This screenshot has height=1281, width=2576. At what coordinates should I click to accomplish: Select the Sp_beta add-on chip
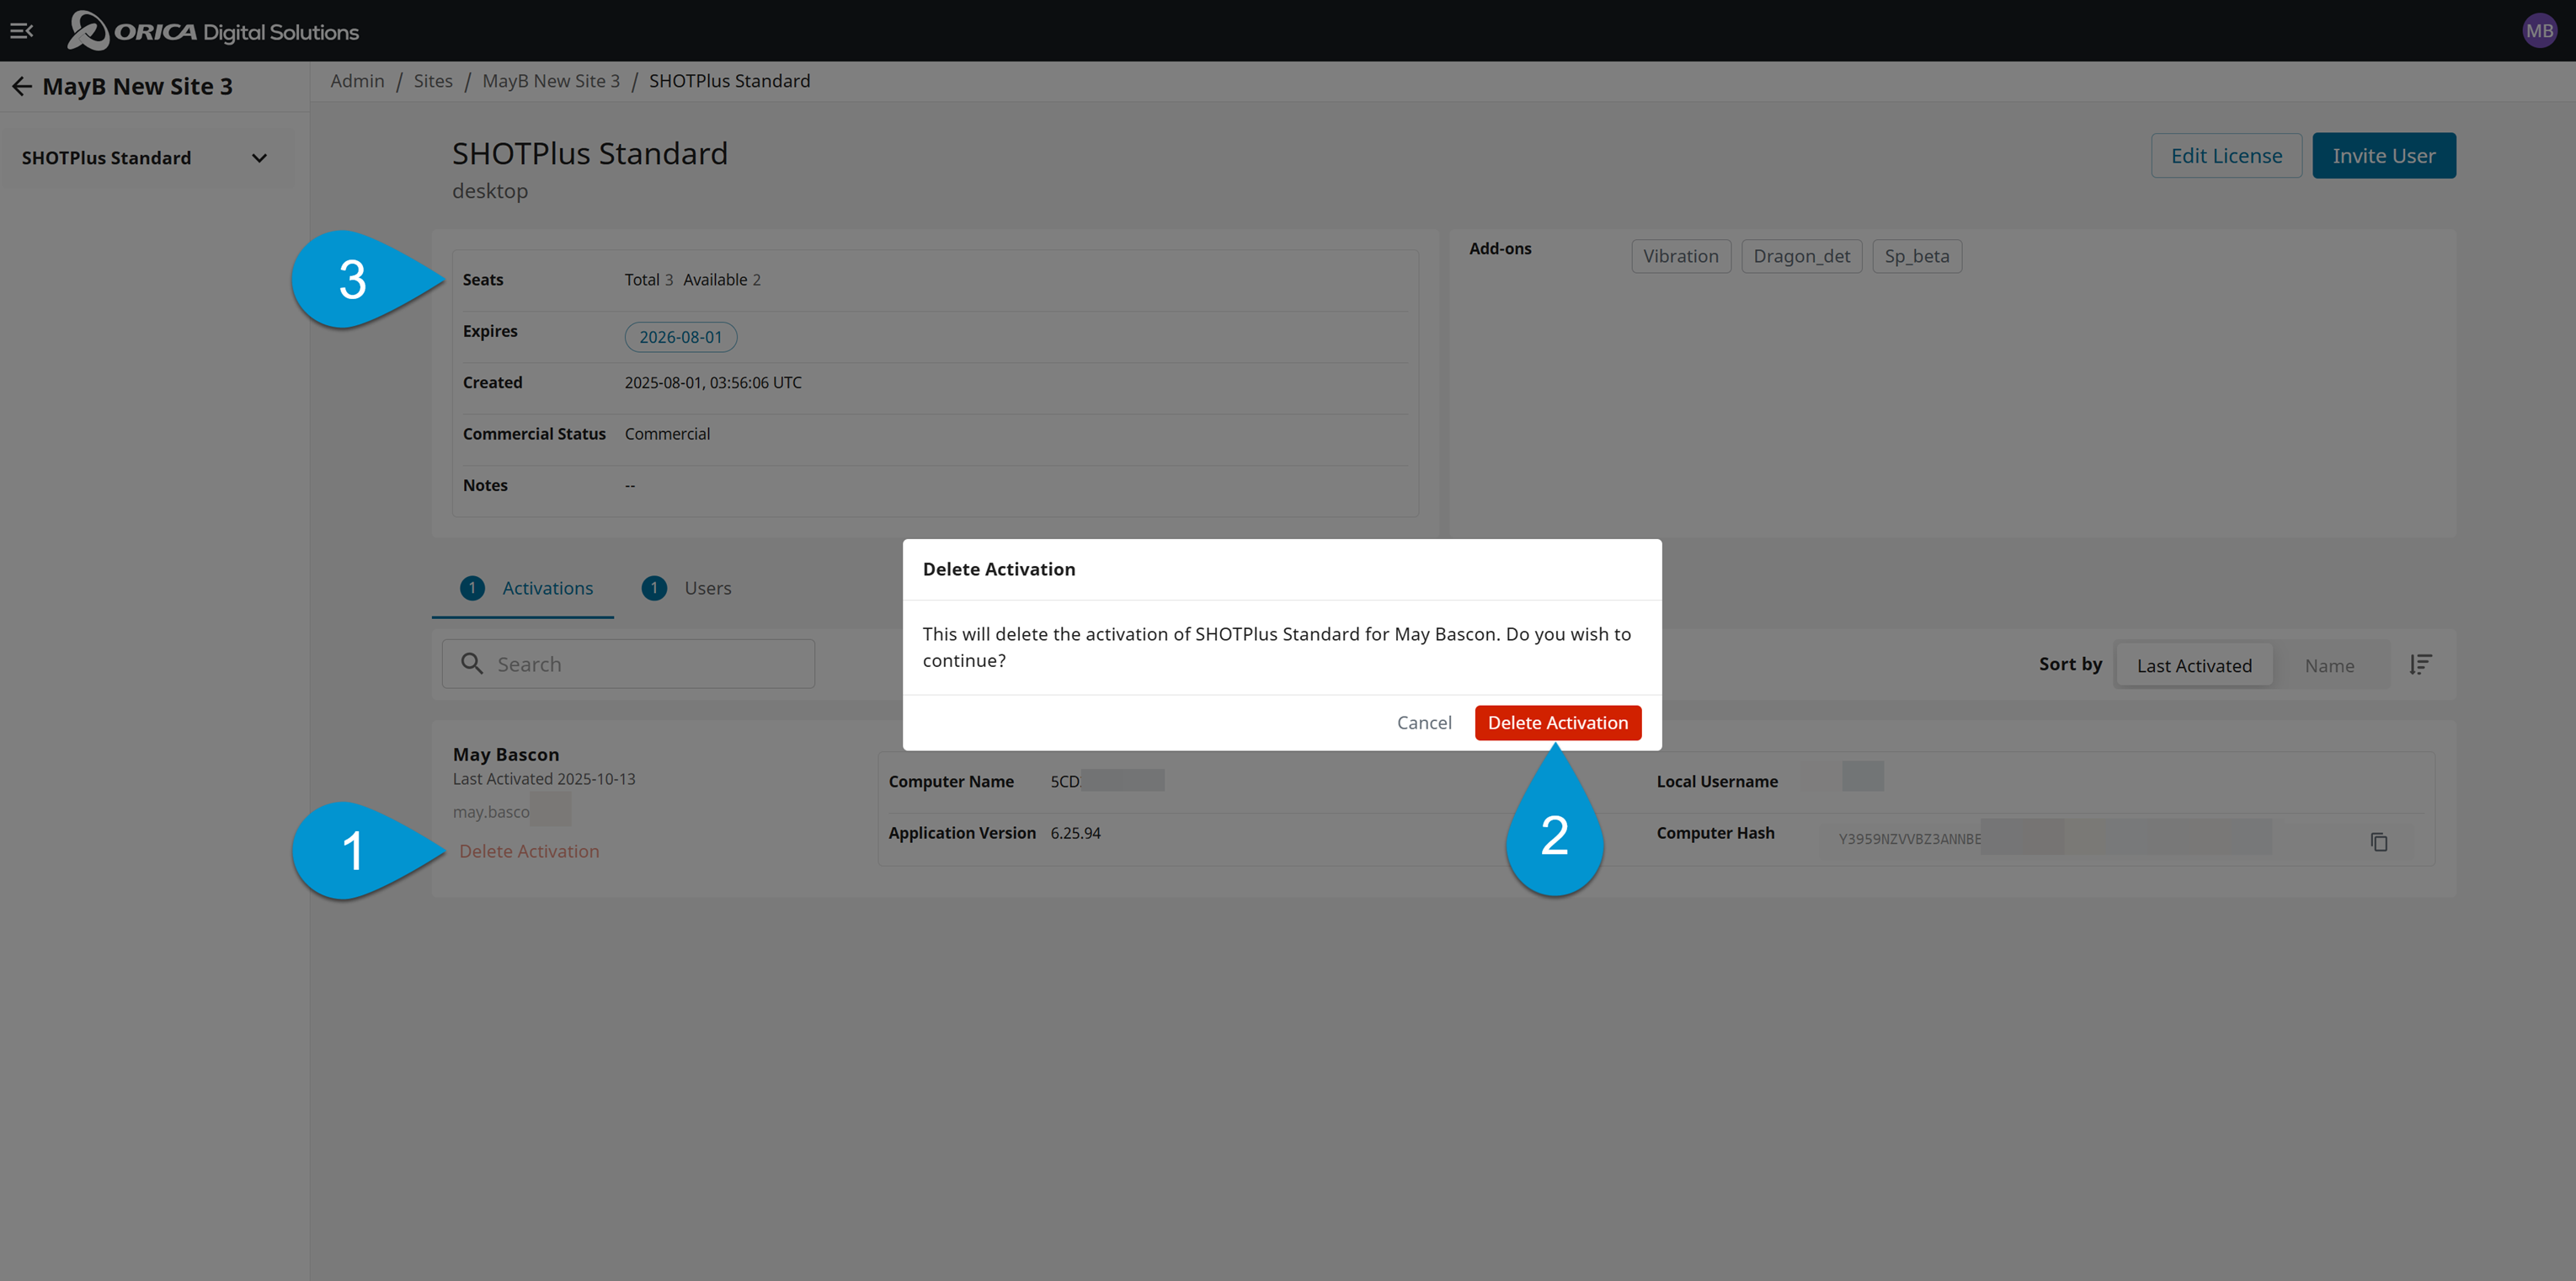1916,256
